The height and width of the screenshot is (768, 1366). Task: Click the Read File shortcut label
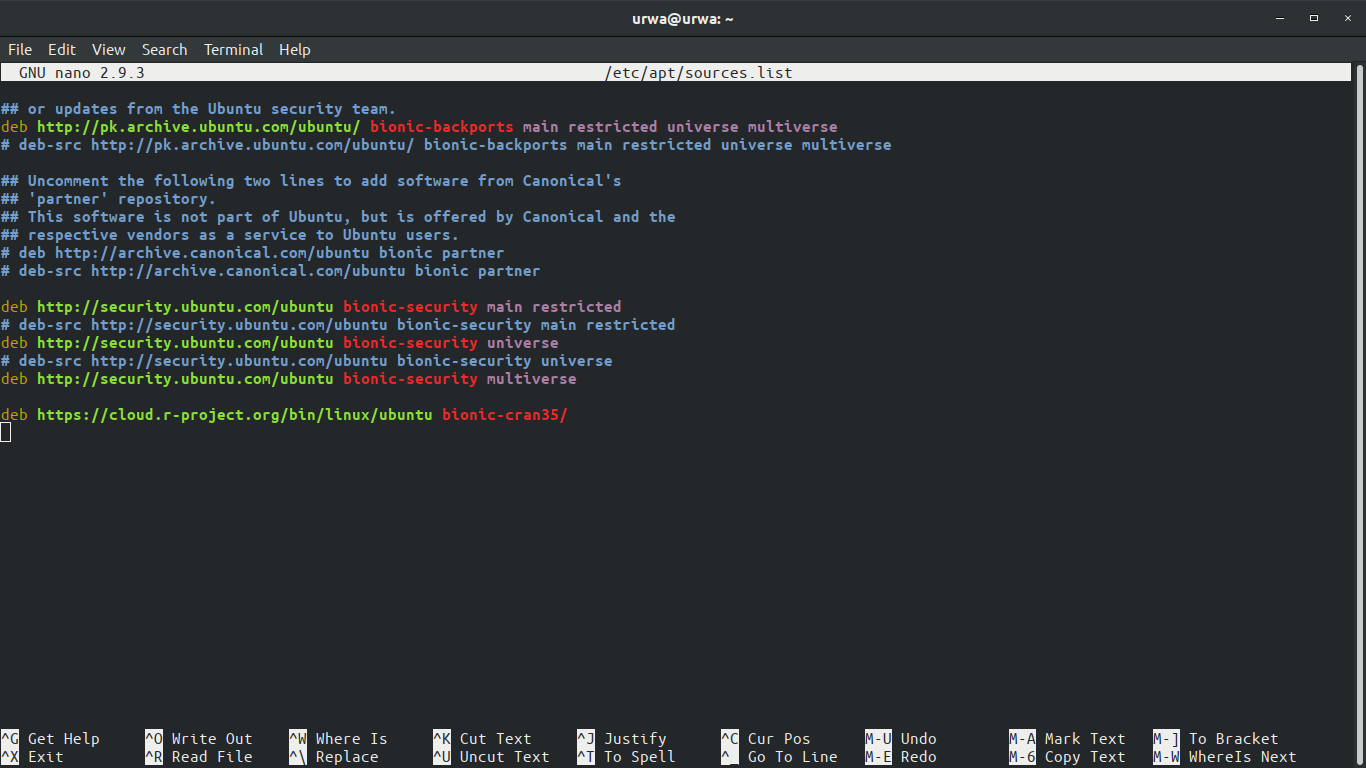(212, 757)
